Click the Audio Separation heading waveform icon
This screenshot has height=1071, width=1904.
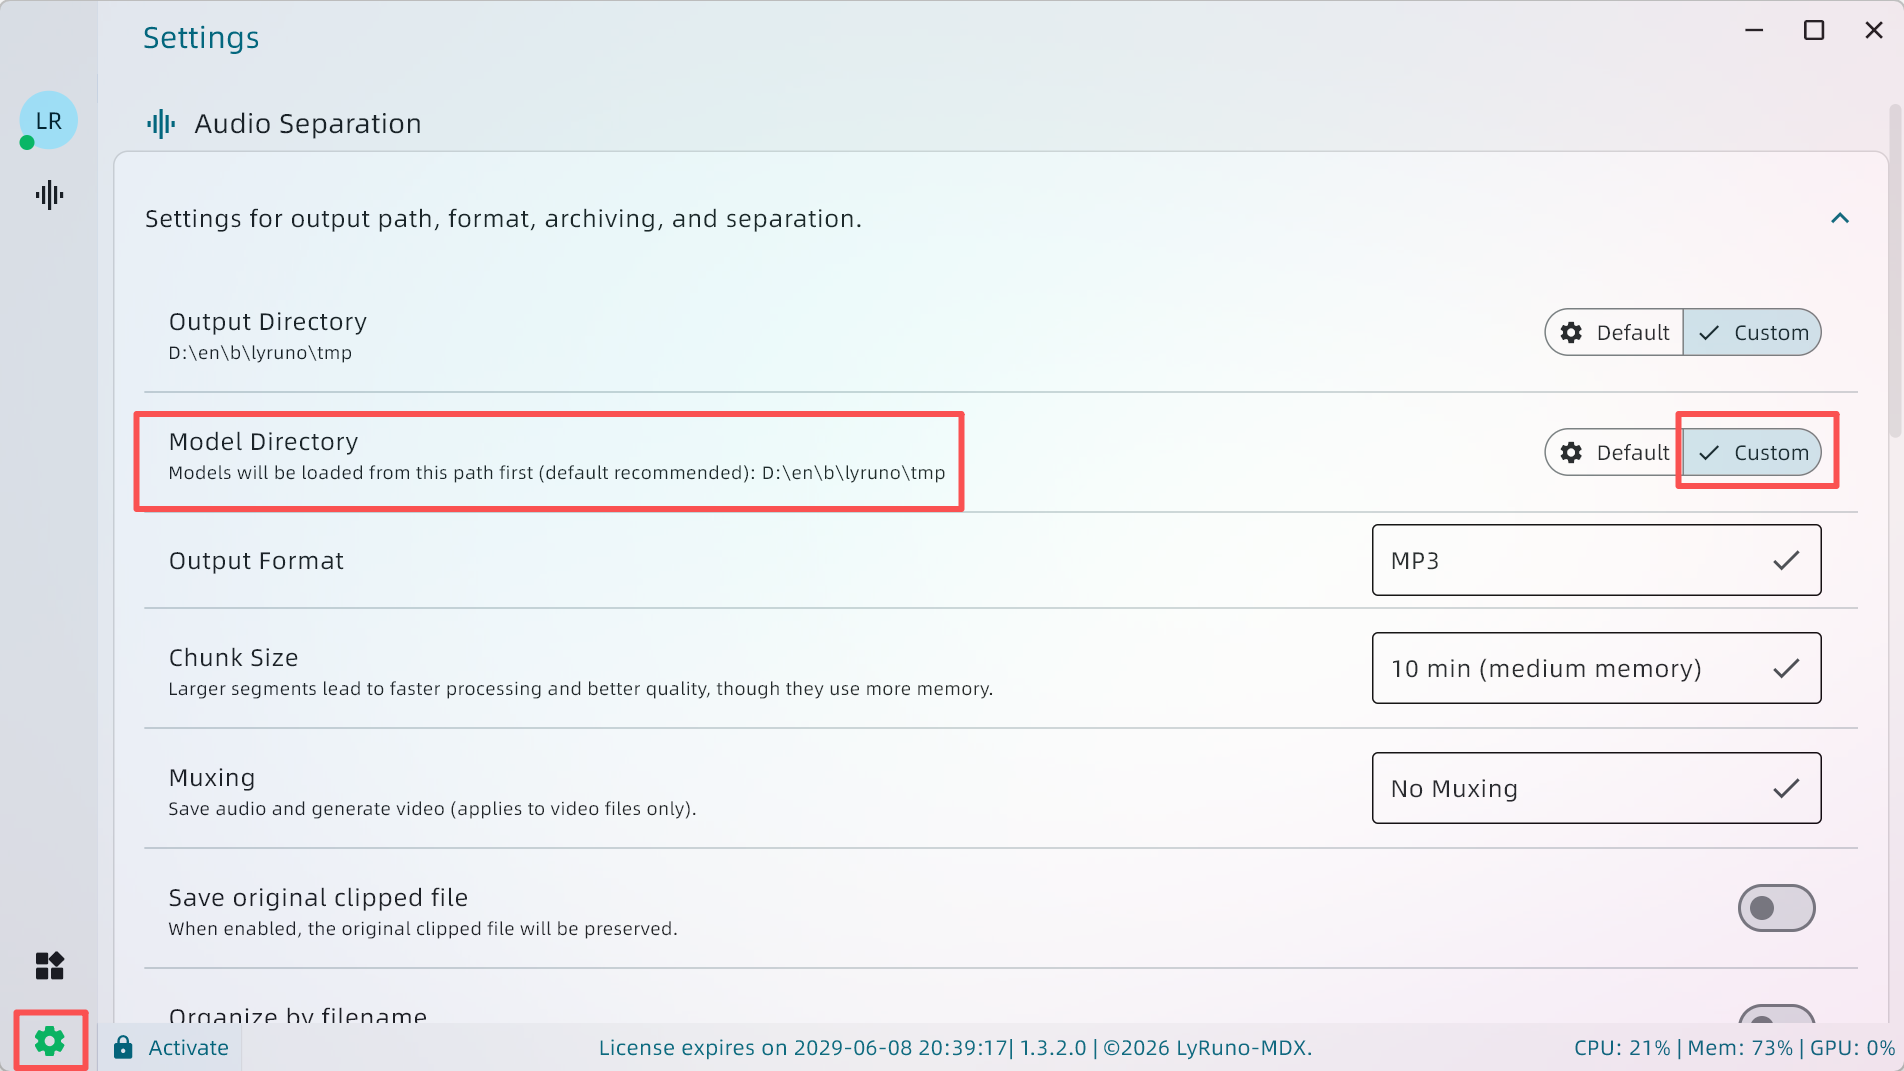[161, 124]
